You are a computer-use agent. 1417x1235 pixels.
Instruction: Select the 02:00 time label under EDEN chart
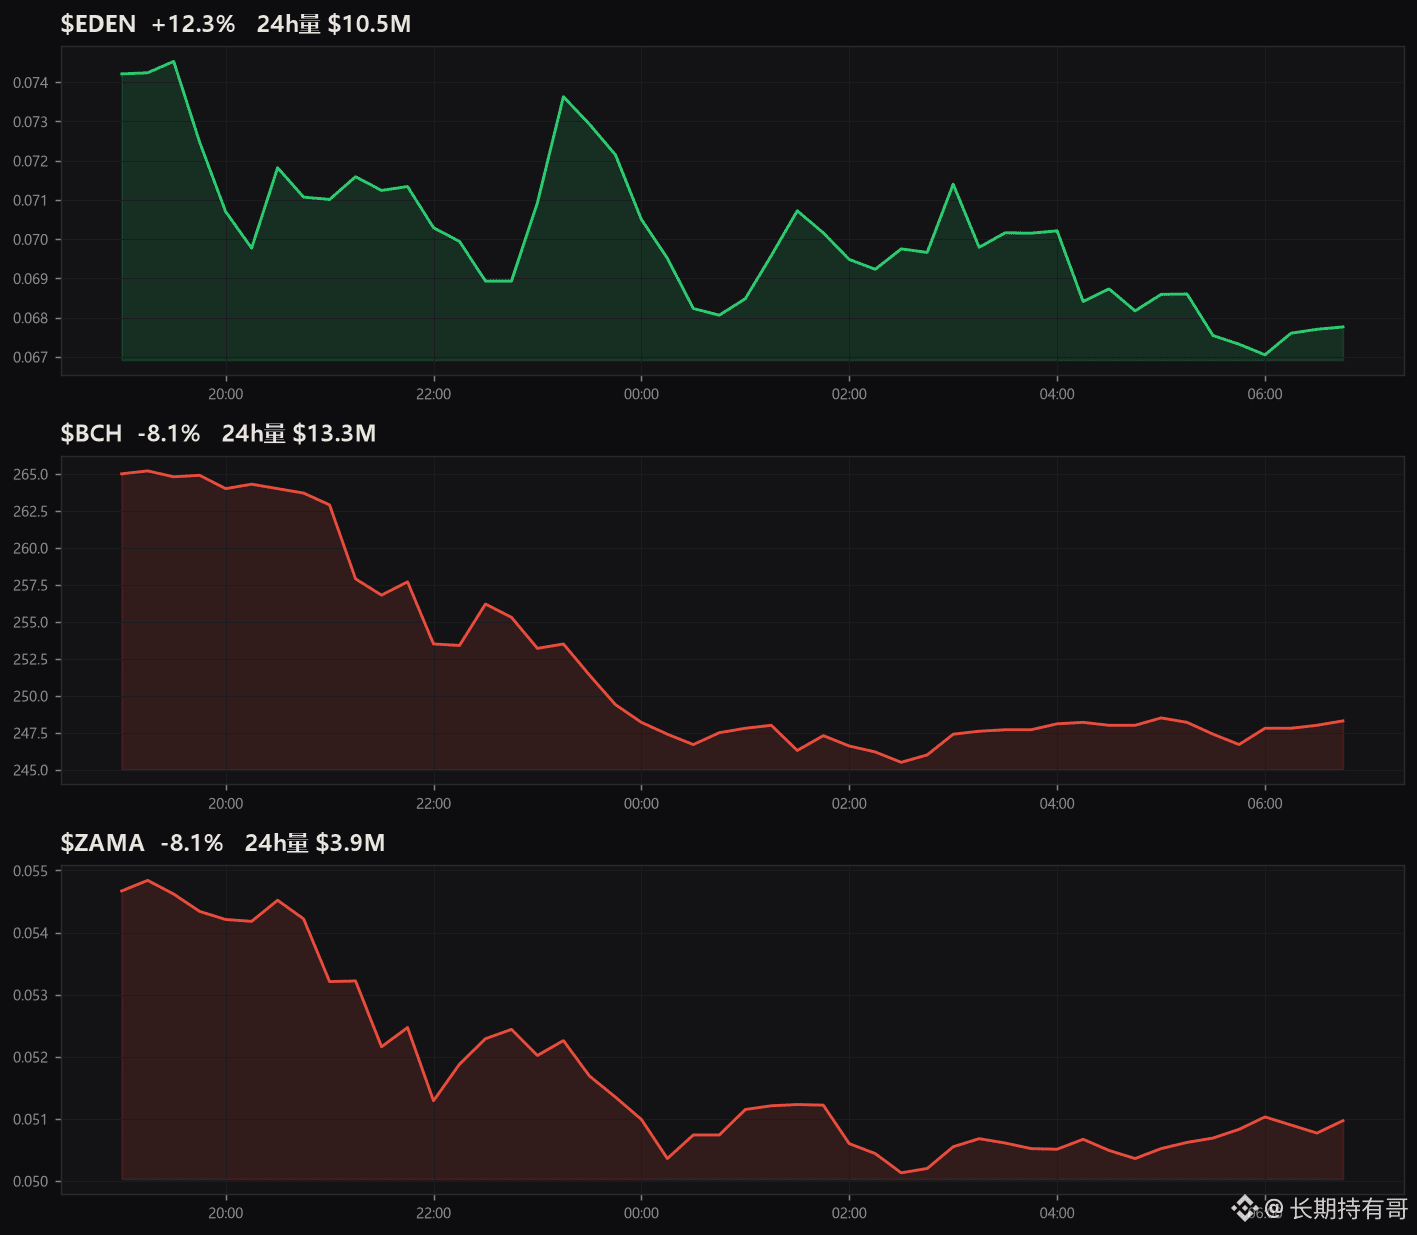(850, 394)
